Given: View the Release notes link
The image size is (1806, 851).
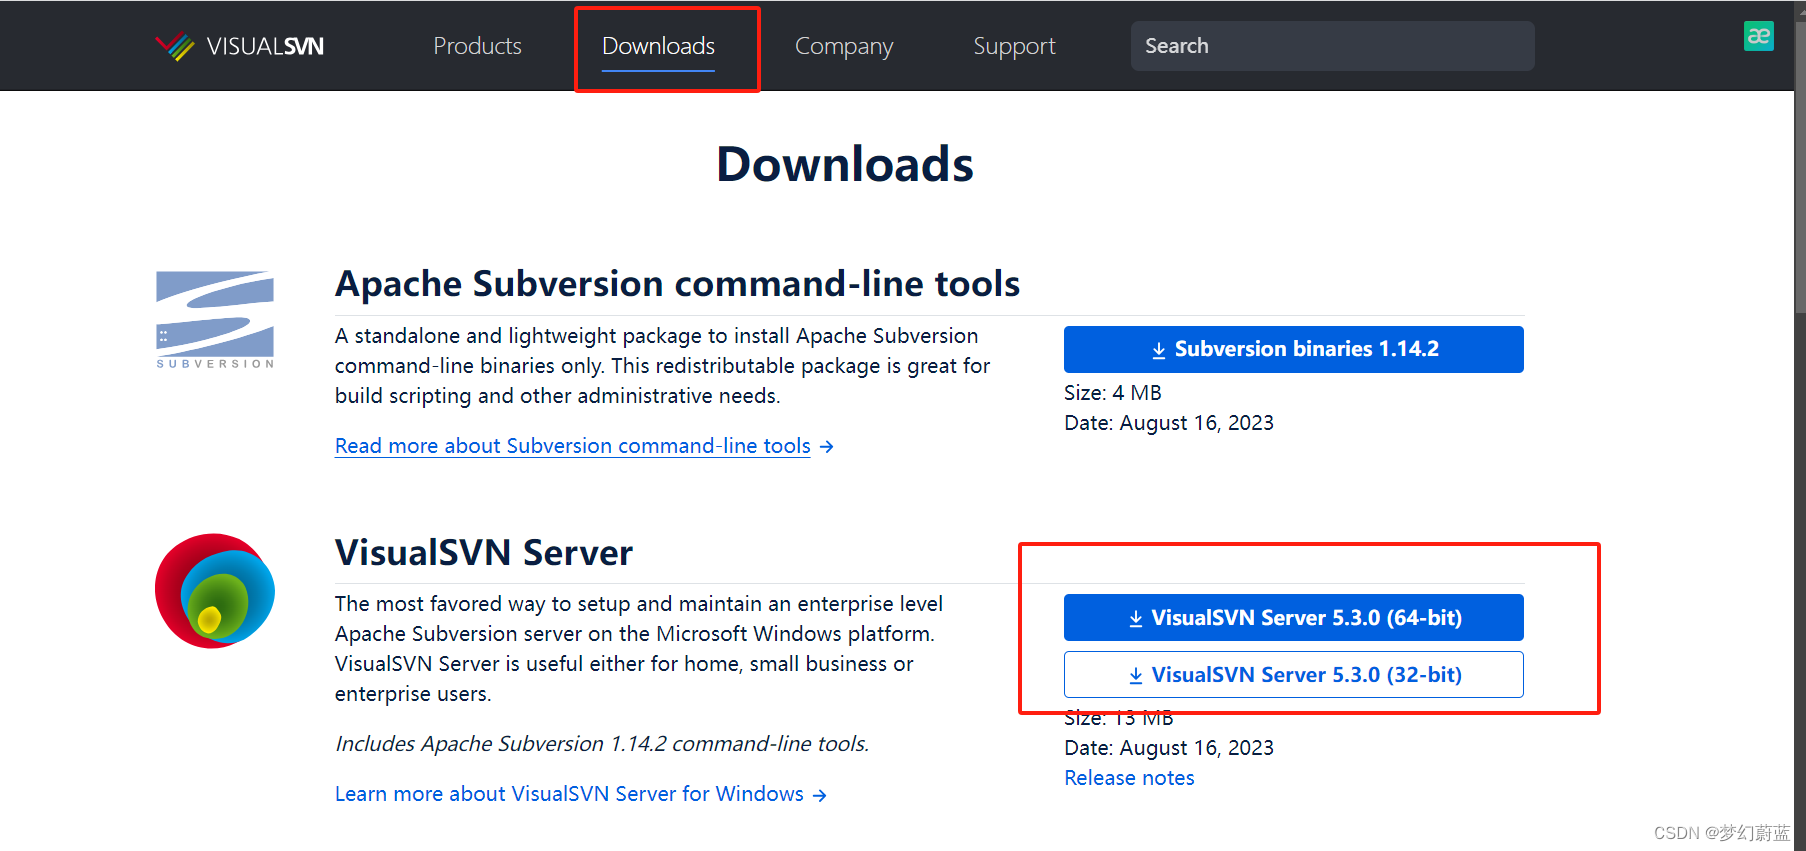Looking at the screenshot, I should click(1129, 778).
